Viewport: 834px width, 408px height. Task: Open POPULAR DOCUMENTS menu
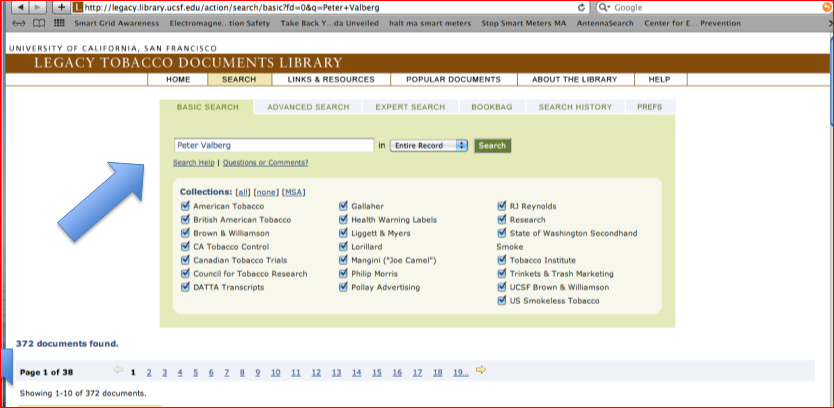tap(454, 79)
